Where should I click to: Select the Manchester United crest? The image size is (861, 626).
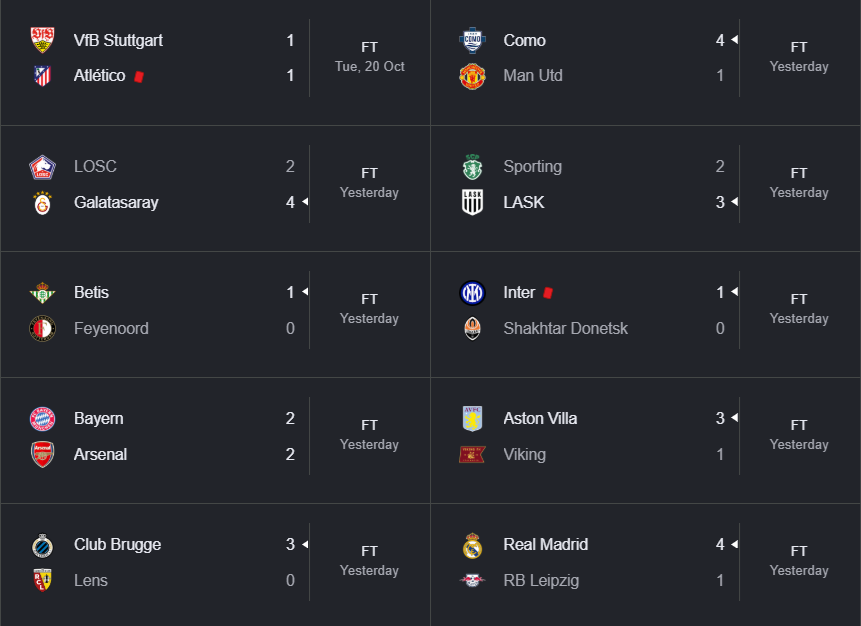[x=472, y=76]
